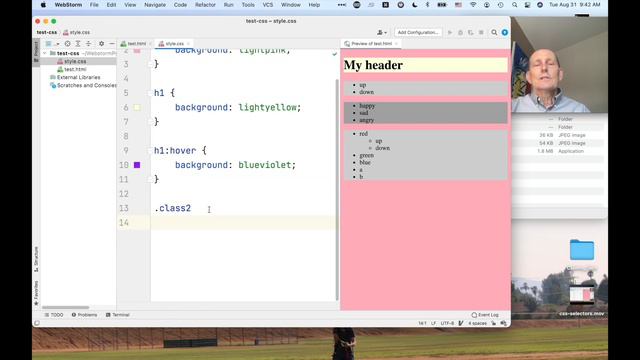Hide the Project tool window with minus icon
Image resolution: width=640 pixels, height=360 pixels.
[x=111, y=44]
